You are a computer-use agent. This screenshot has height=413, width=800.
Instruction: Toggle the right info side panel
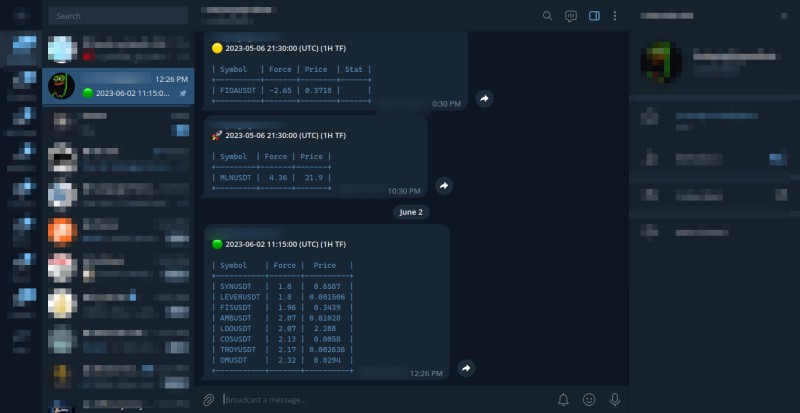click(594, 16)
